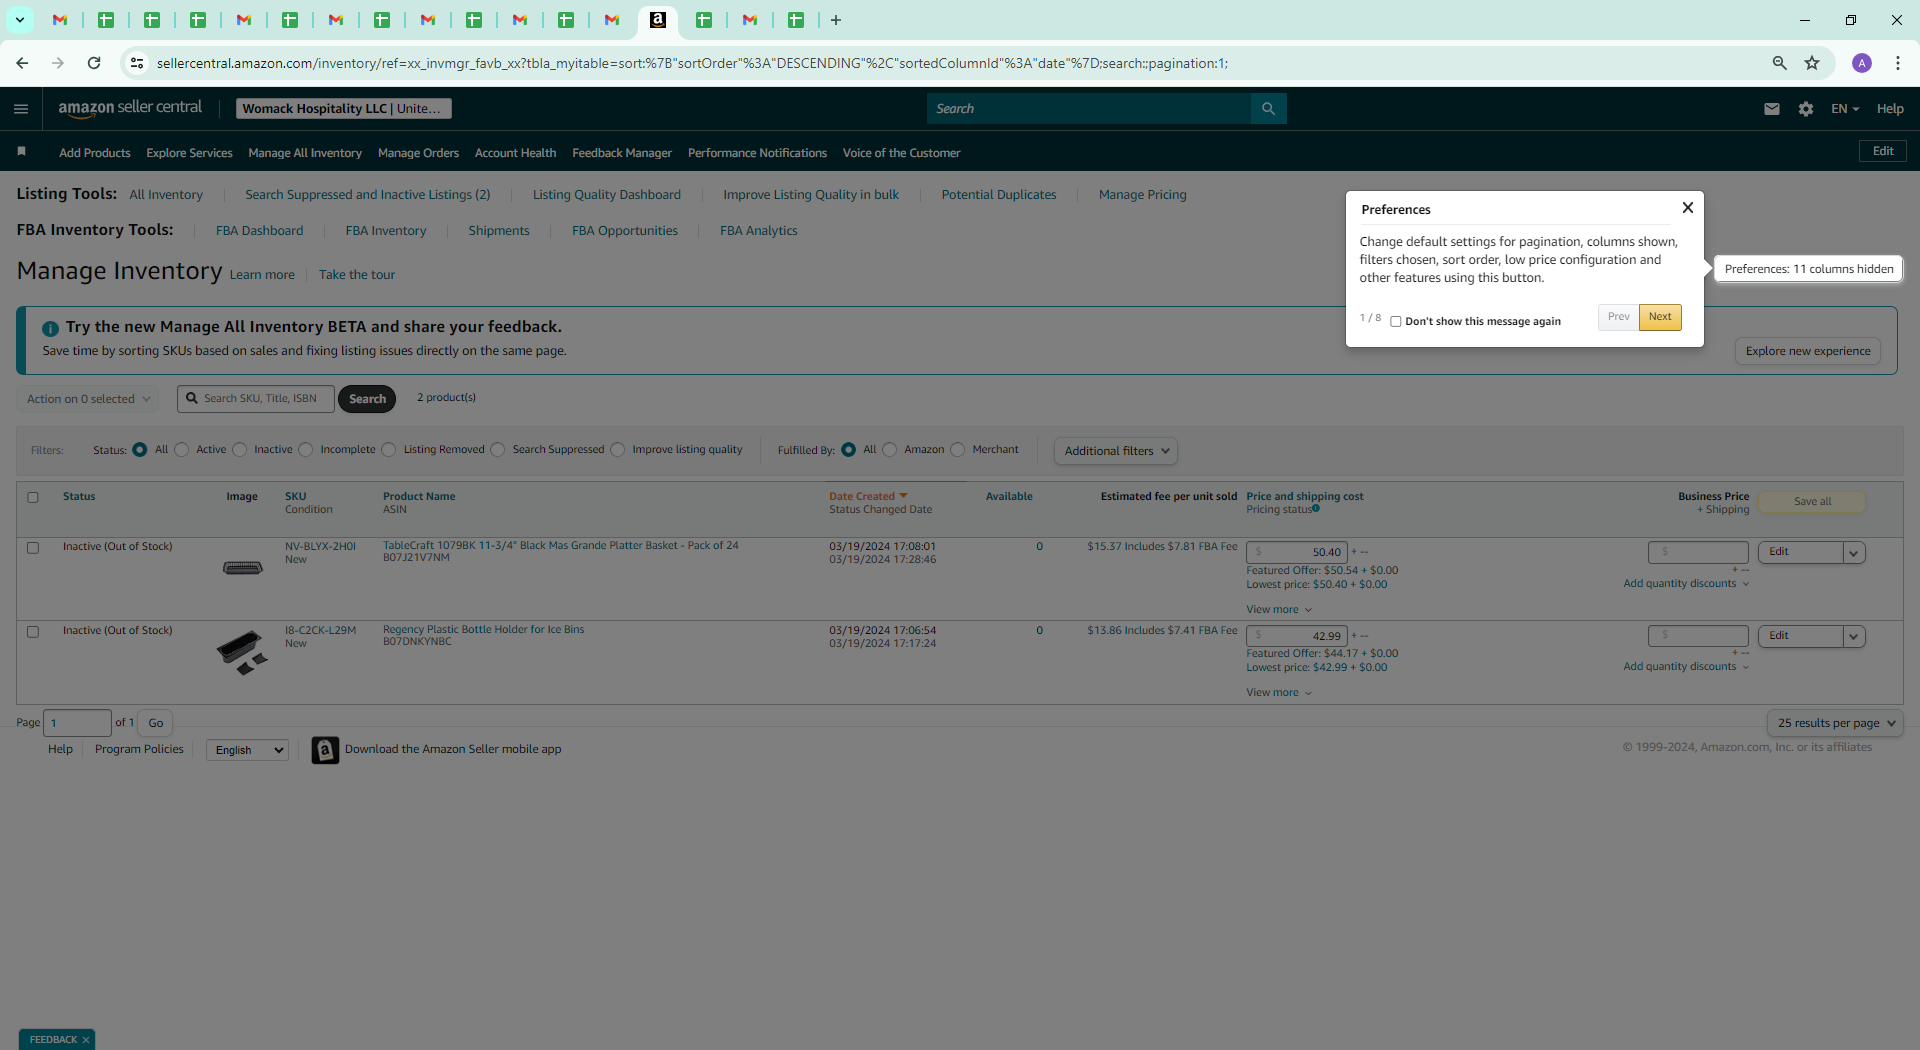Expand View more for Regency row
This screenshot has width=1920, height=1050.
point(1279,693)
